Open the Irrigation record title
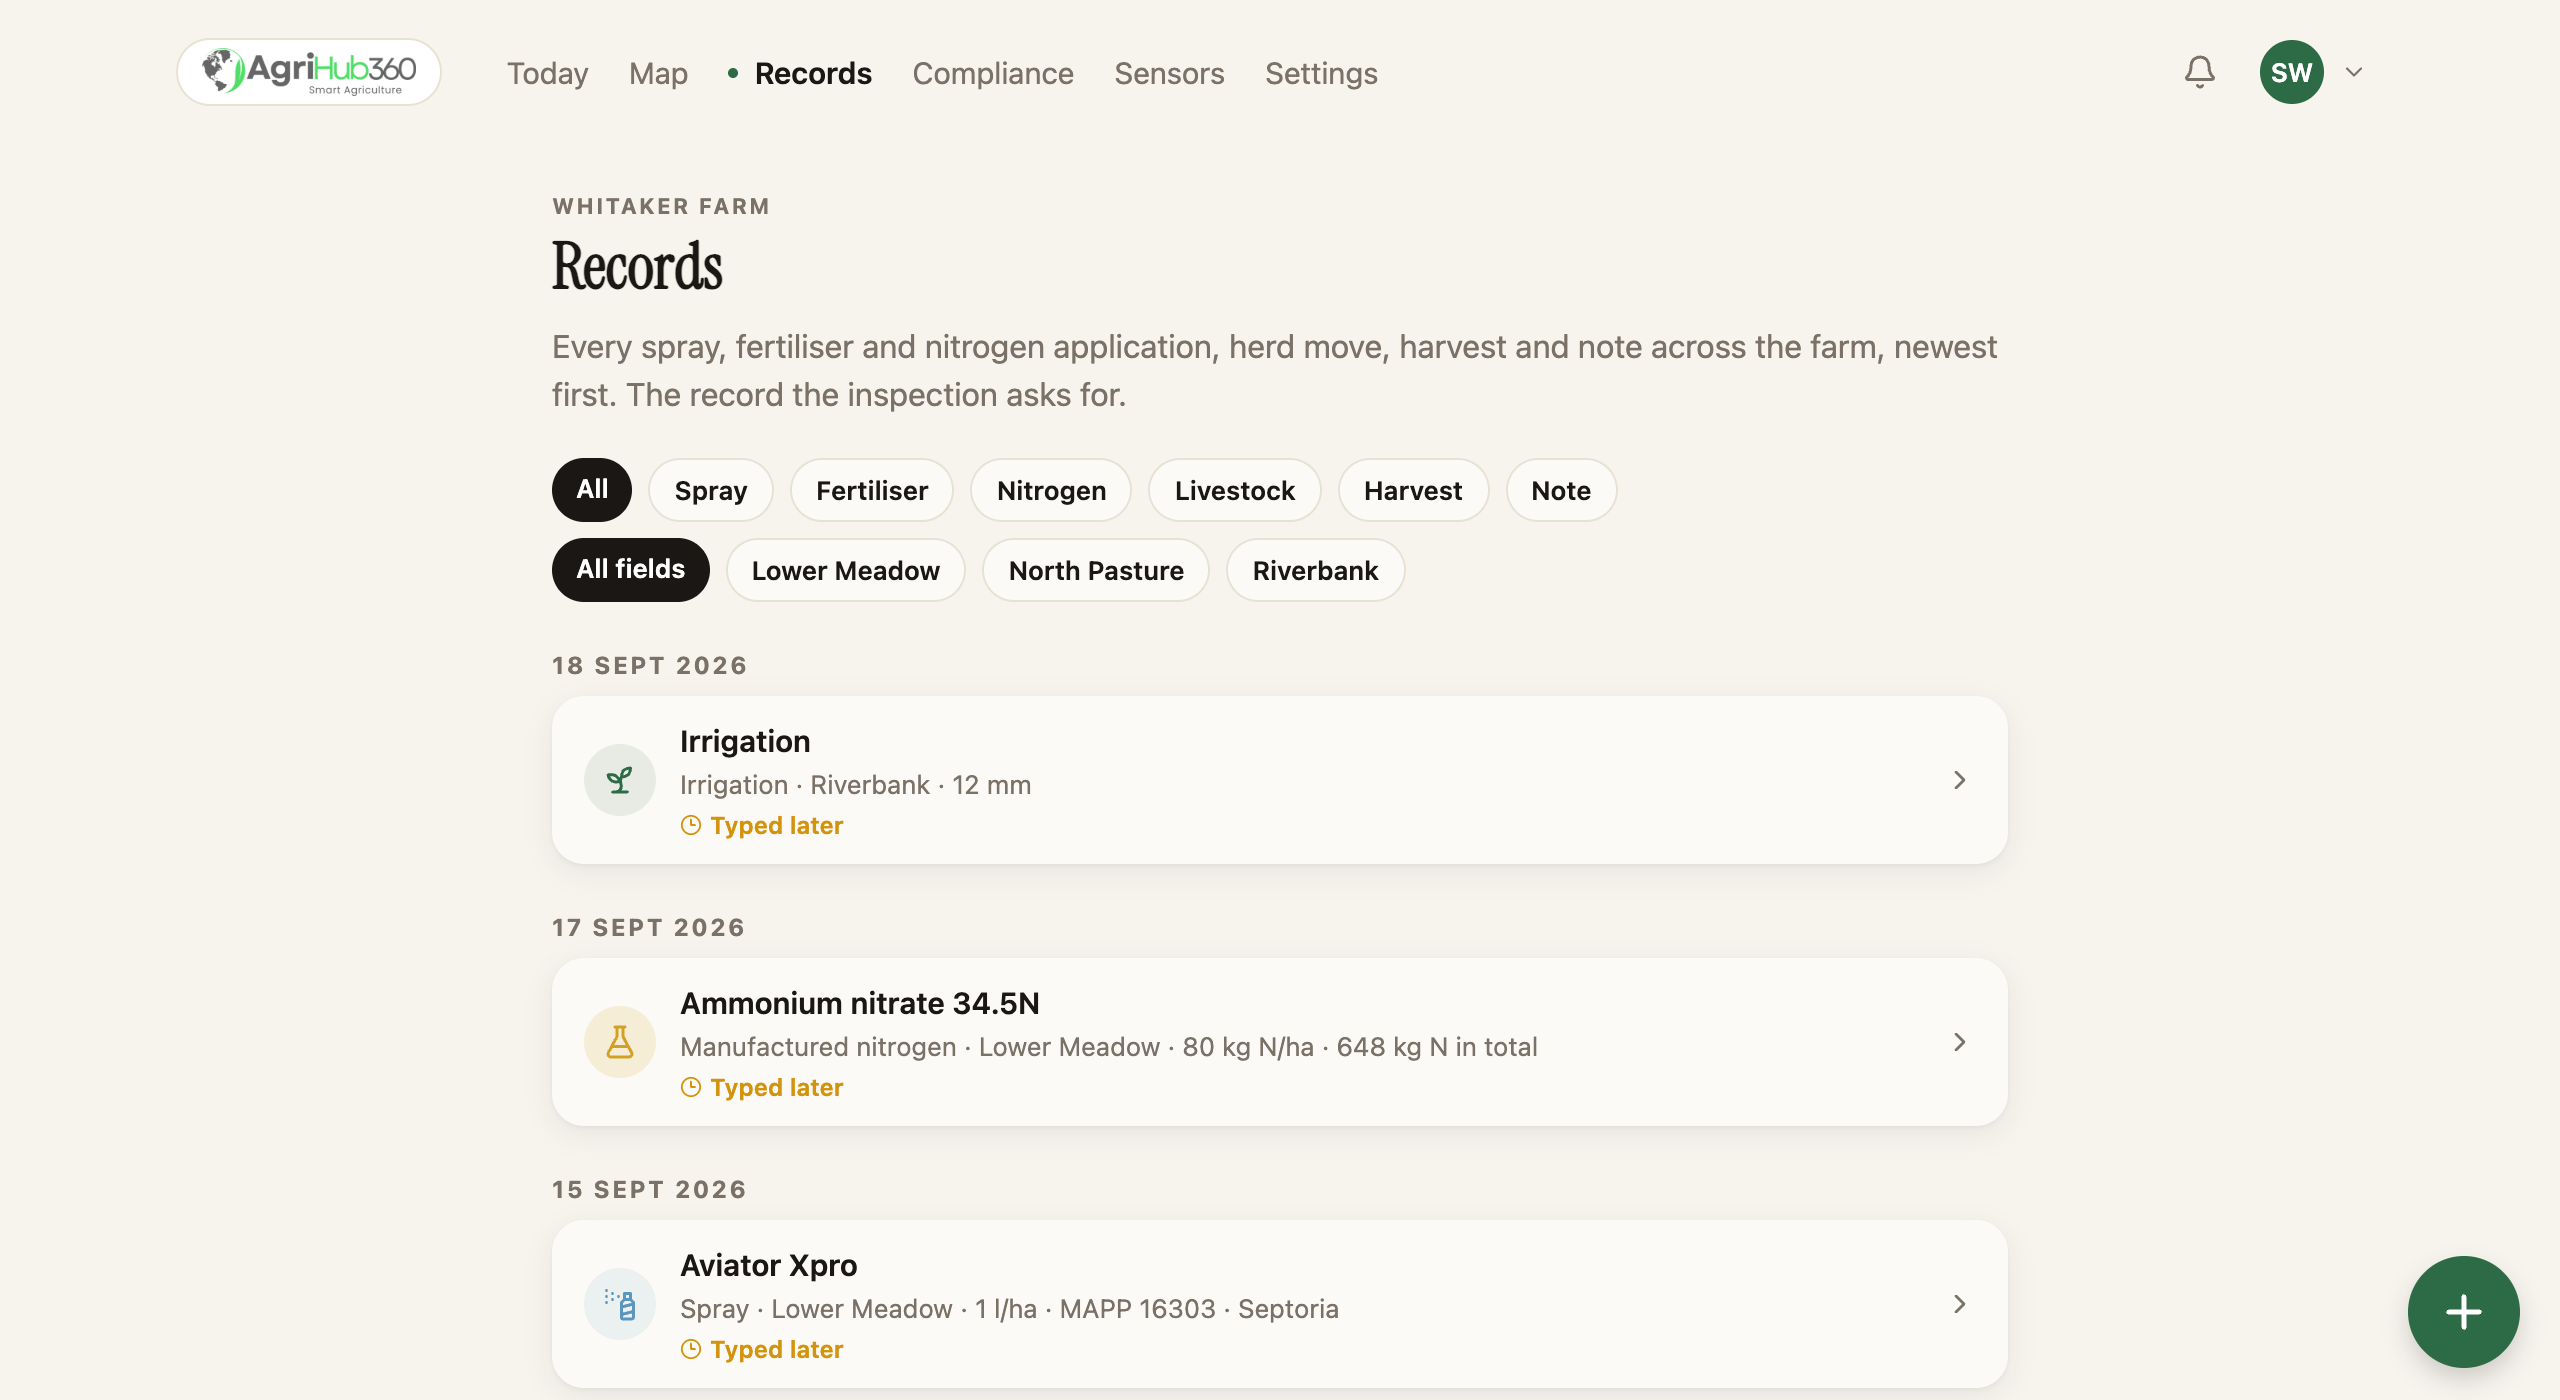Image resolution: width=2560 pixels, height=1400 pixels. 745,741
